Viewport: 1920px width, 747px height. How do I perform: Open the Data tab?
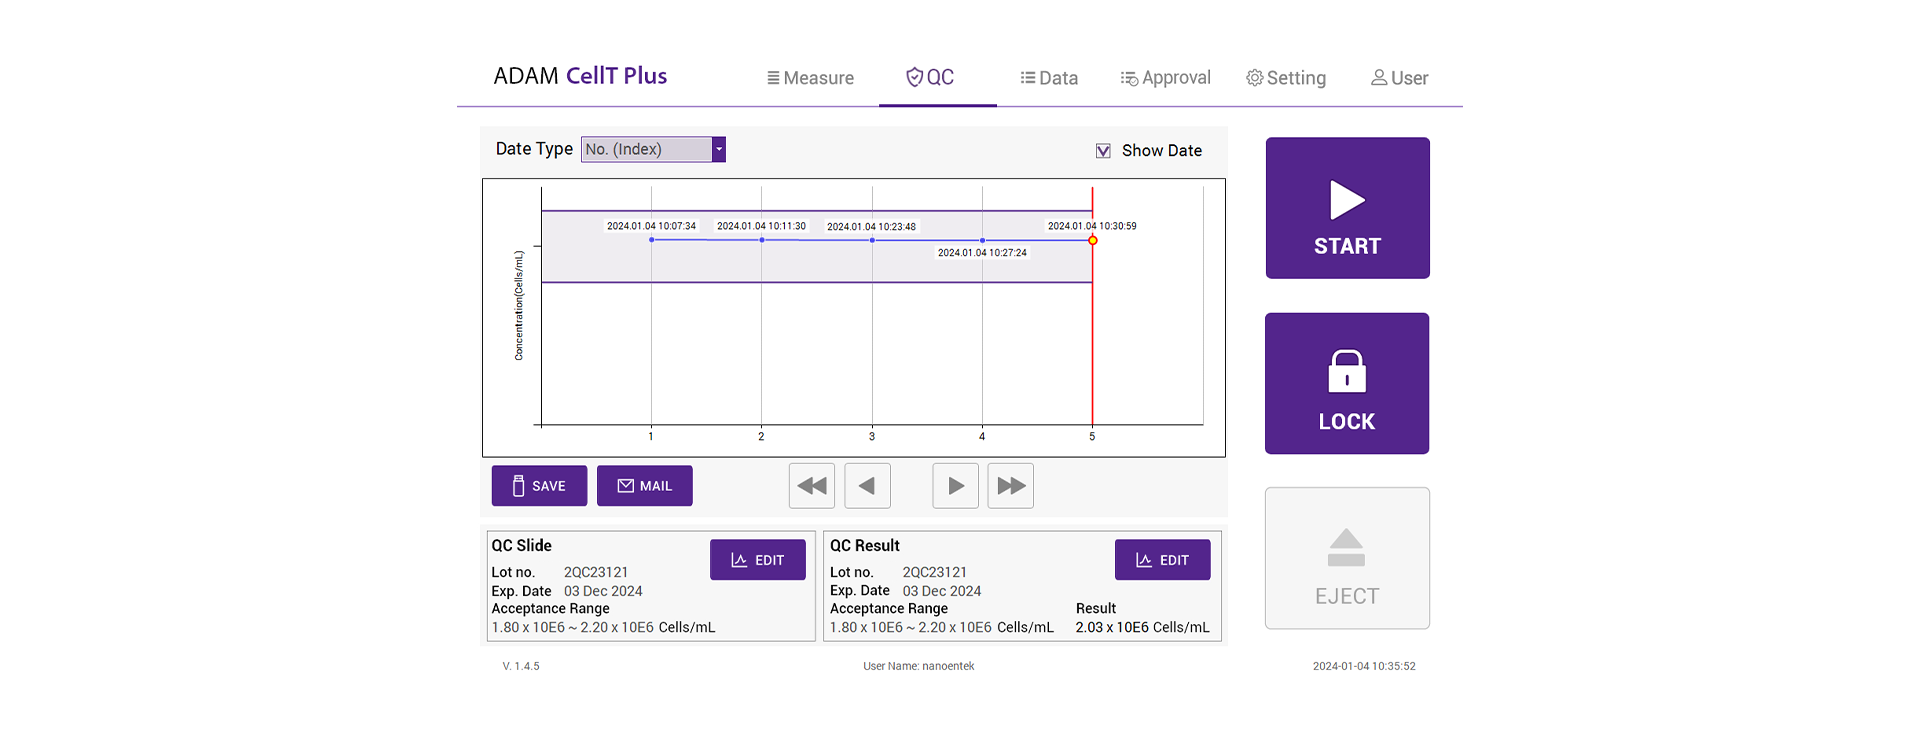click(x=1048, y=78)
